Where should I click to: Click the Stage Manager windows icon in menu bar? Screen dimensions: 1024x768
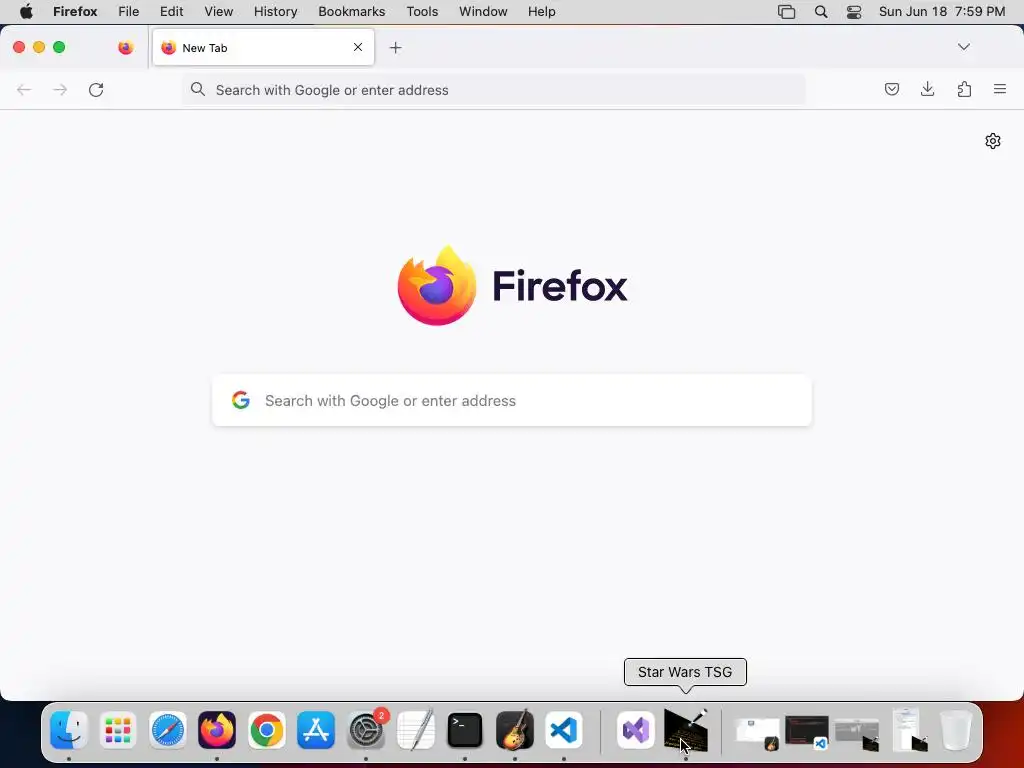[786, 12]
